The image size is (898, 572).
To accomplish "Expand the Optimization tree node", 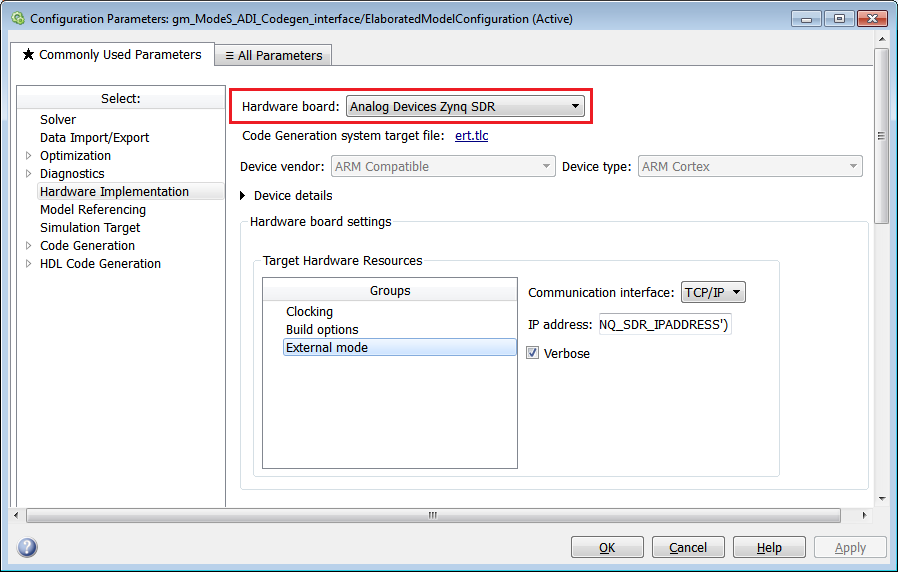I will [x=29, y=155].
